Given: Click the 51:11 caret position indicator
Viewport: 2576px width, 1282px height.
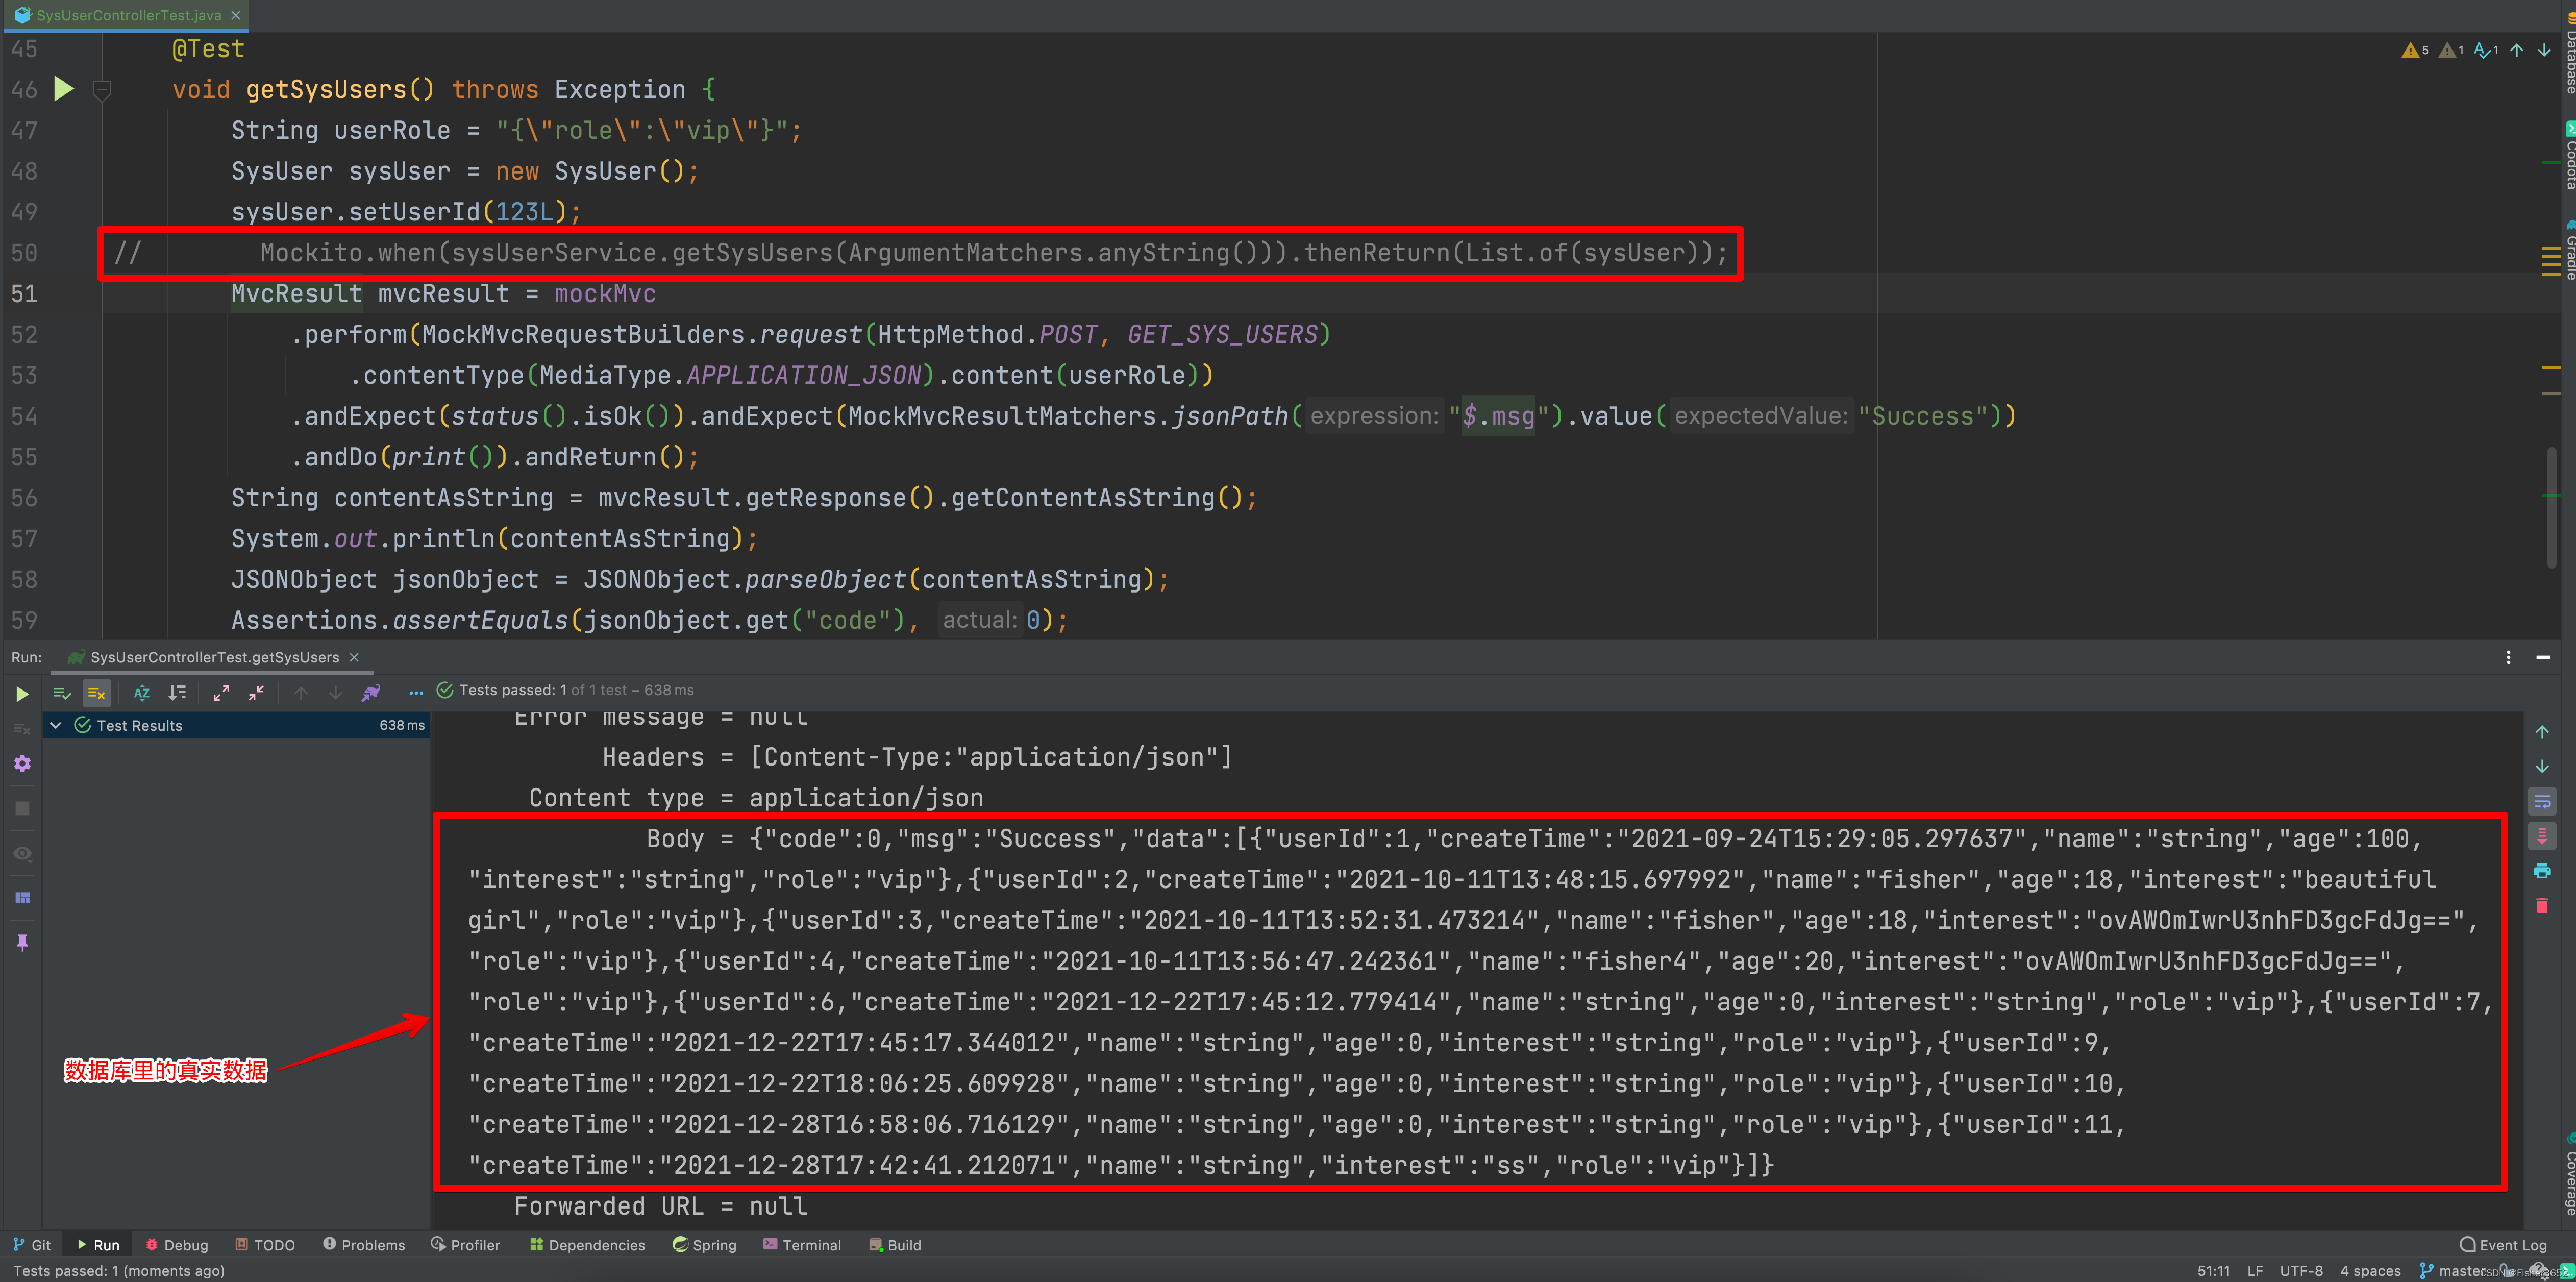Looking at the screenshot, I should 2213,1270.
